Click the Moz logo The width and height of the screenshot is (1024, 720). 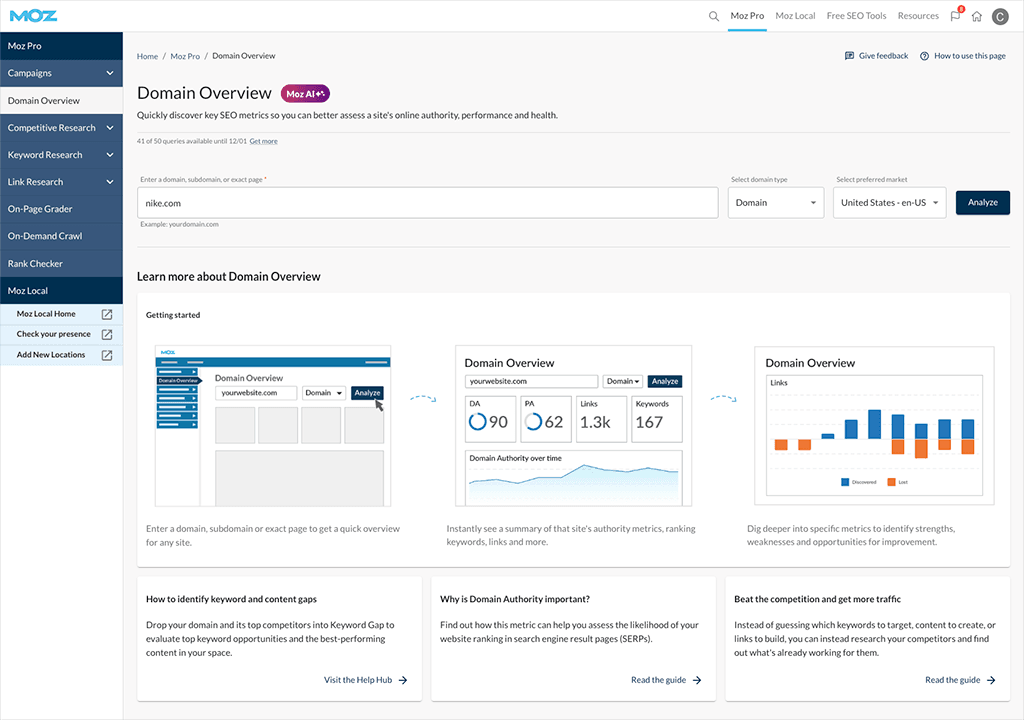33,16
